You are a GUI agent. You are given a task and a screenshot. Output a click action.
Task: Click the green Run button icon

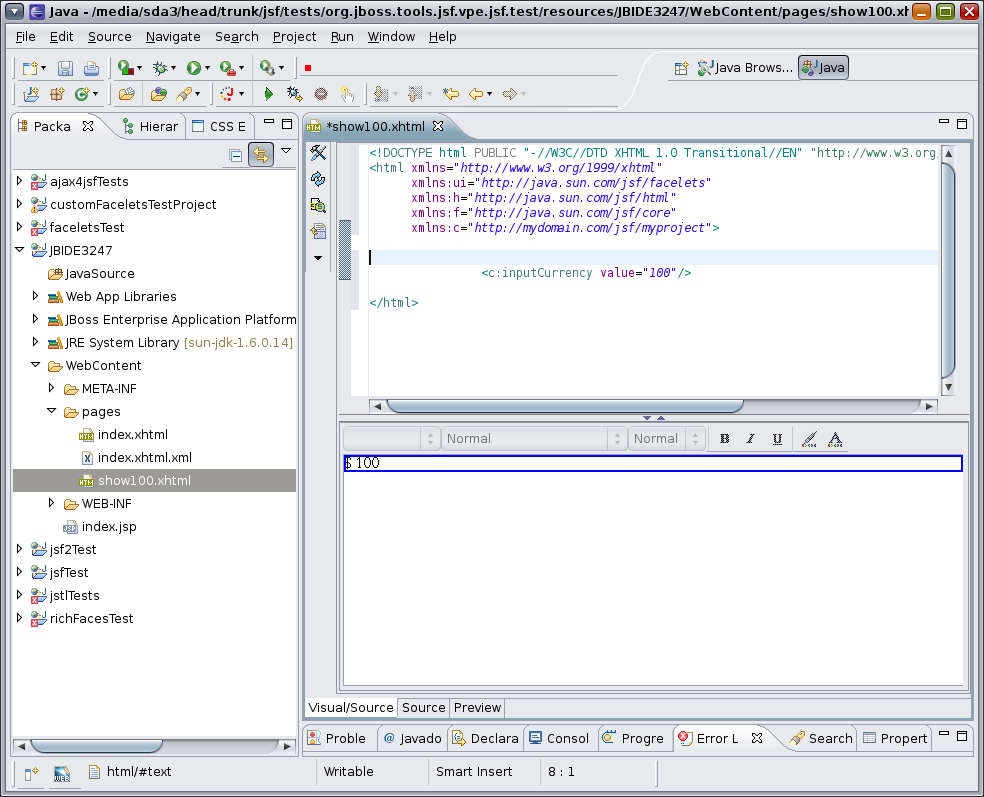click(194, 68)
